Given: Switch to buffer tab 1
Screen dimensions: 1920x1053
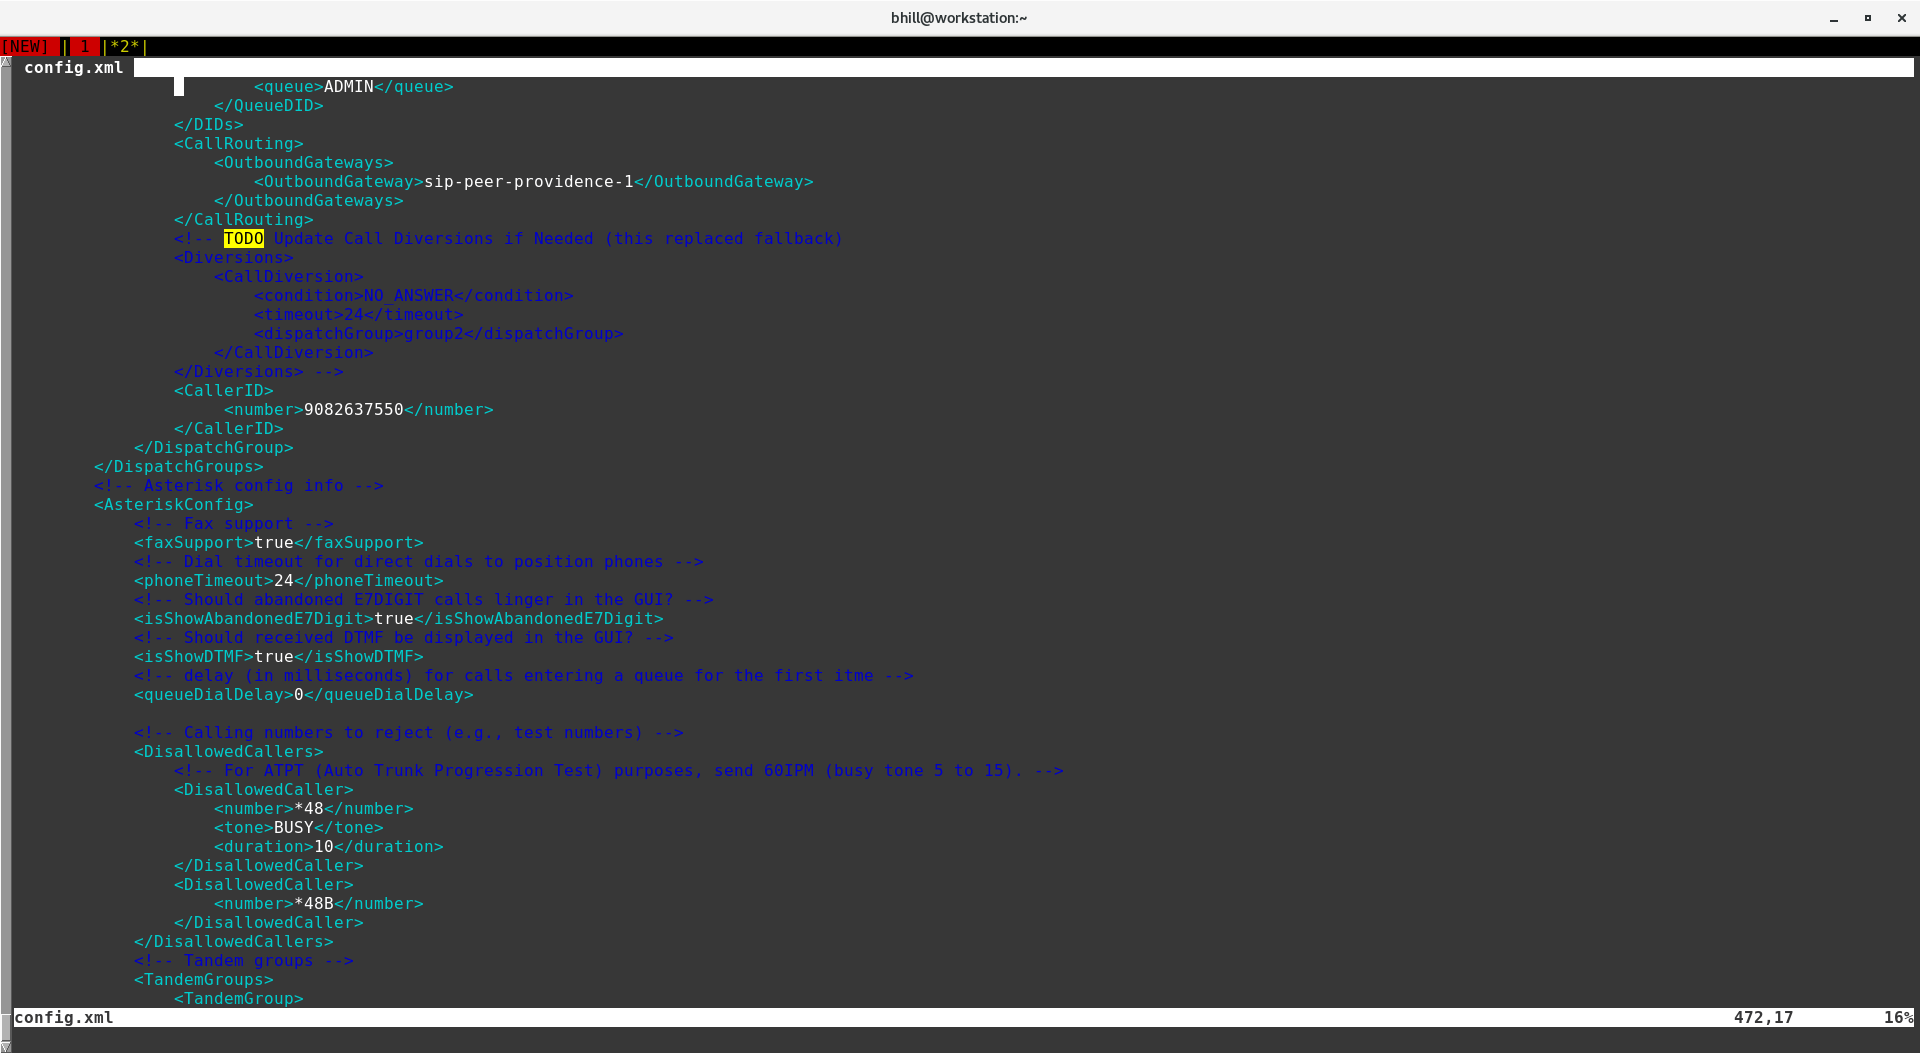Looking at the screenshot, I should (x=84, y=46).
